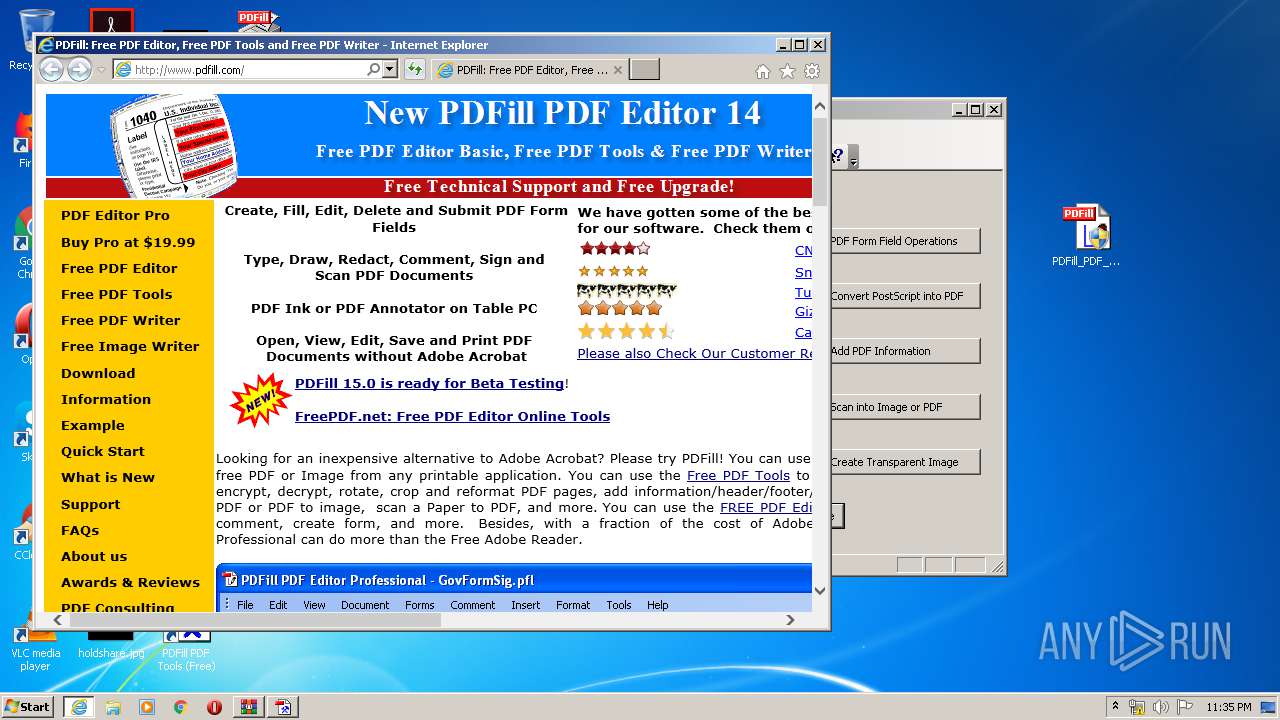The height and width of the screenshot is (720, 1280).
Task: Click the four red stars rating
Action: pos(614,248)
